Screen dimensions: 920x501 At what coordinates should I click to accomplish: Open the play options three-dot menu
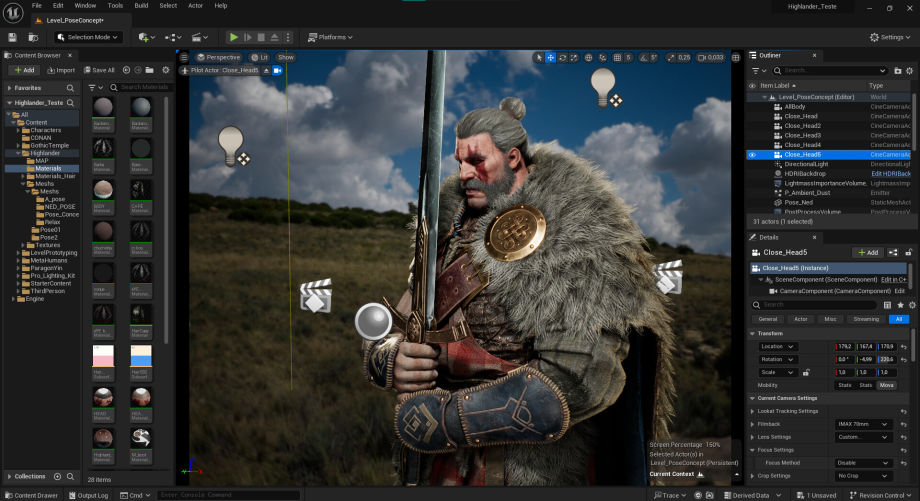coord(288,37)
